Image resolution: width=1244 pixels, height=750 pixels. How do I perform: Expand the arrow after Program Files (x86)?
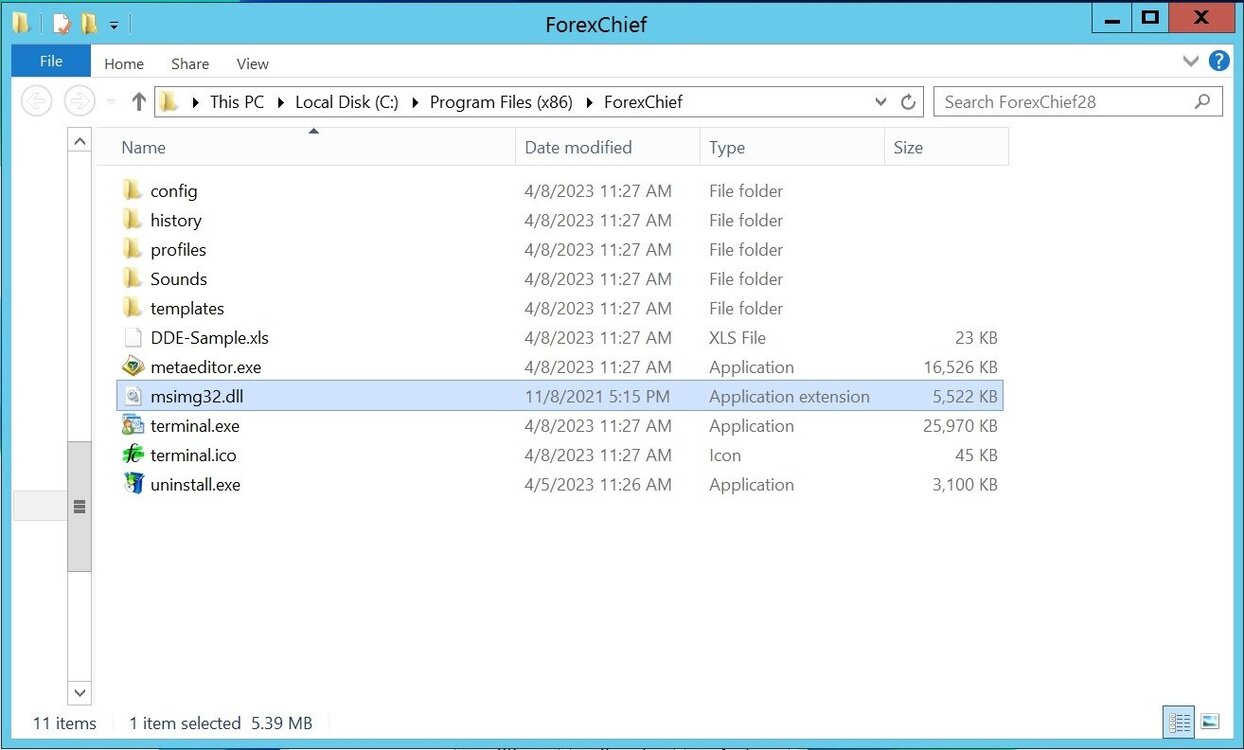pyautogui.click(x=588, y=102)
